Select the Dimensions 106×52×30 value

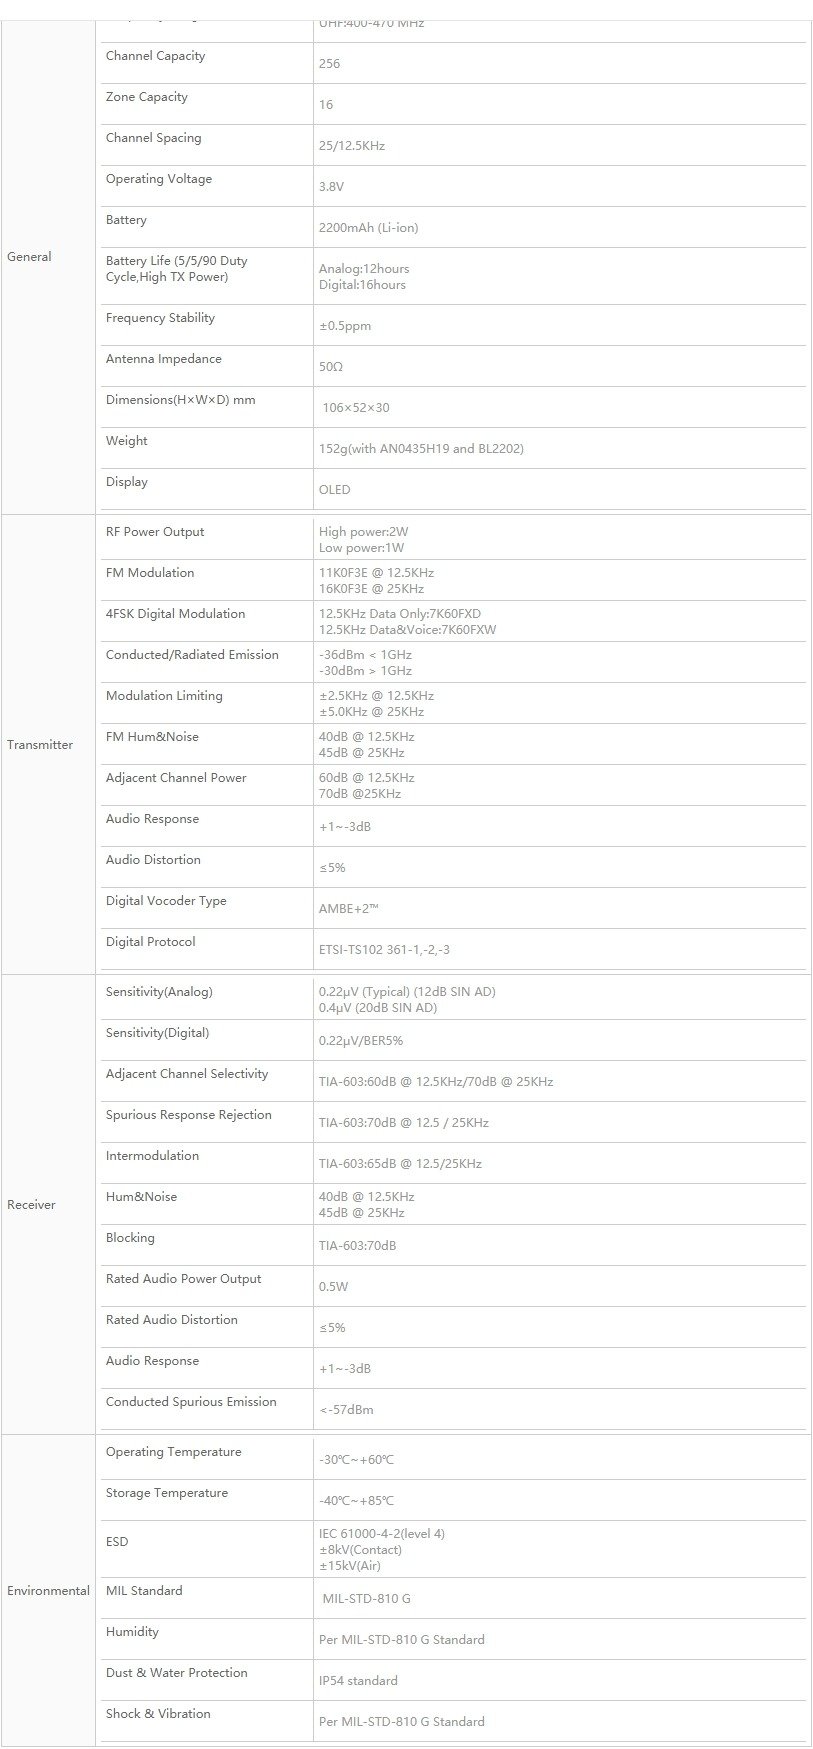pyautogui.click(x=356, y=408)
